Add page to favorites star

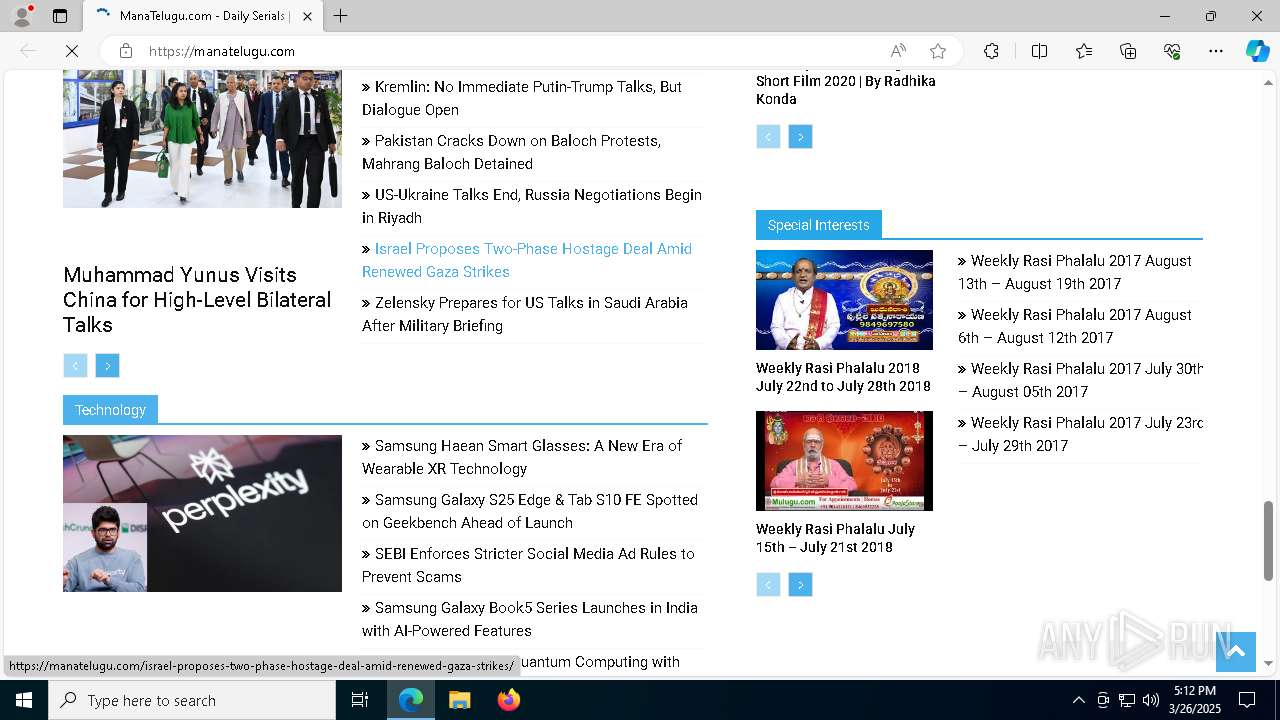point(937,51)
